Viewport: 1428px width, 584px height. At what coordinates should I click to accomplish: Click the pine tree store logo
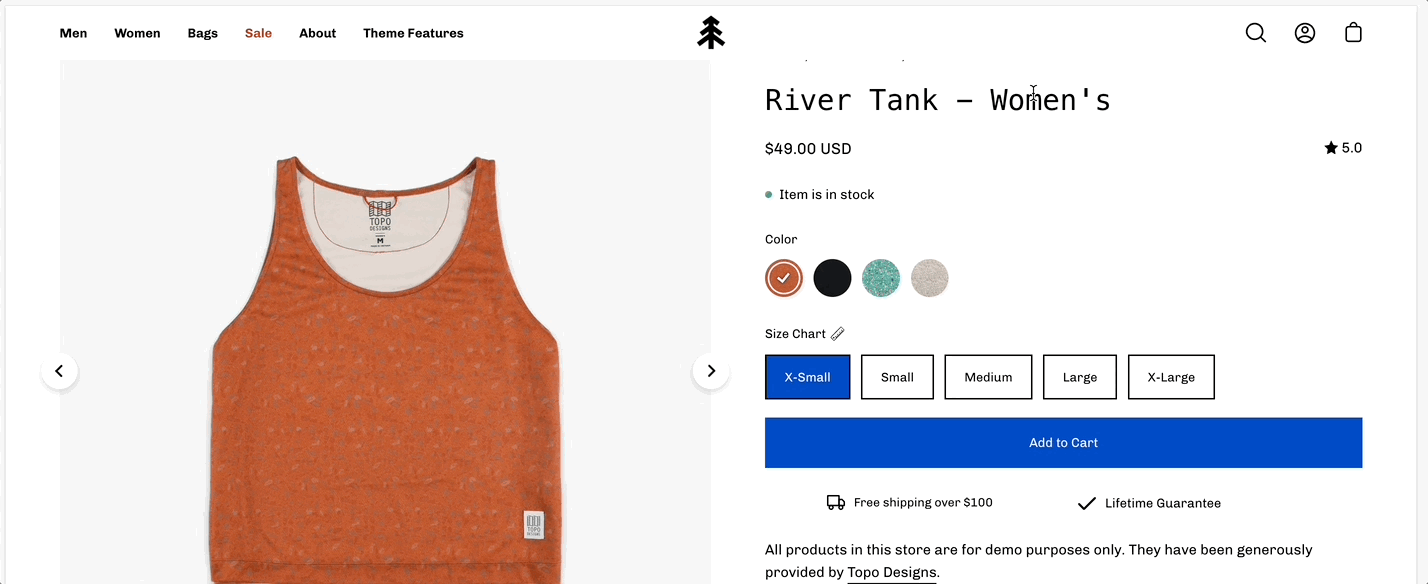711,33
